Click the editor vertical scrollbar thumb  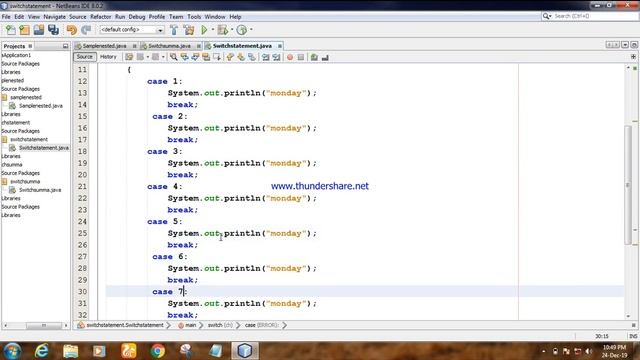[628, 184]
